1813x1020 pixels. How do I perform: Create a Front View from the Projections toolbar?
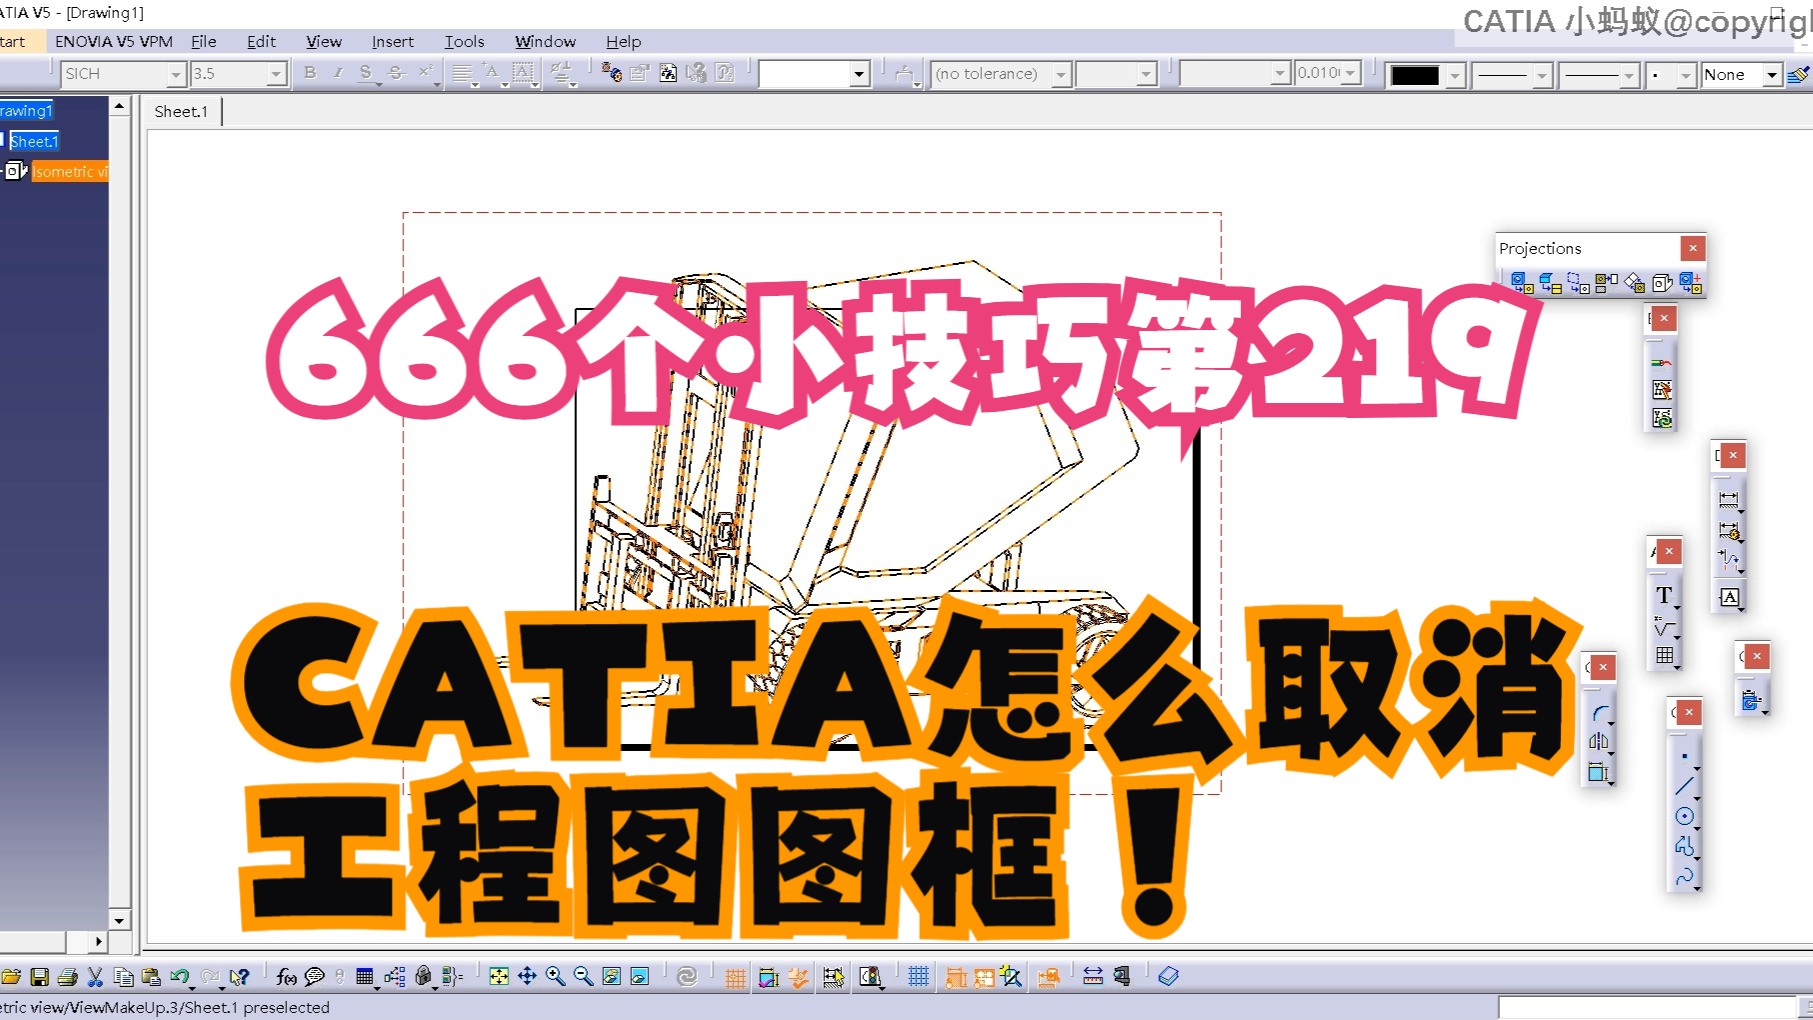(1522, 285)
